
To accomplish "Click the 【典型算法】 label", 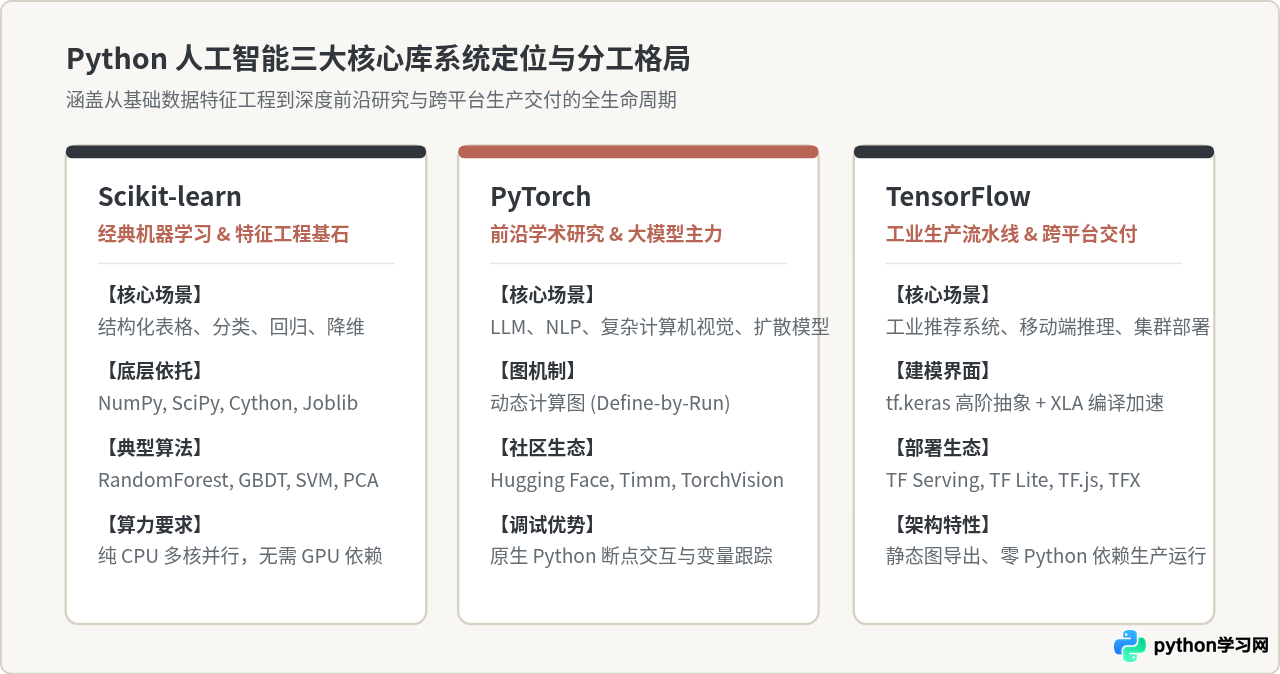I will (154, 448).
